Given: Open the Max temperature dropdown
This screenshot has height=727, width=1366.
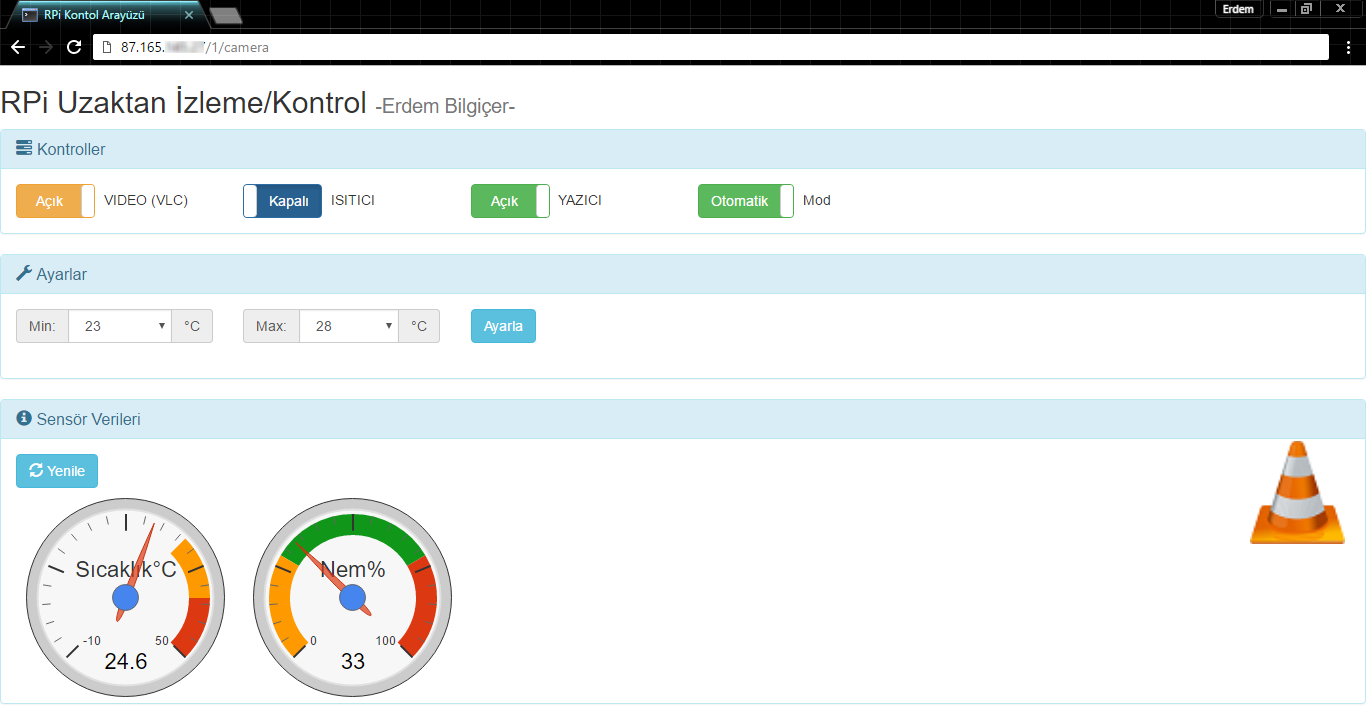Looking at the screenshot, I should pyautogui.click(x=347, y=326).
